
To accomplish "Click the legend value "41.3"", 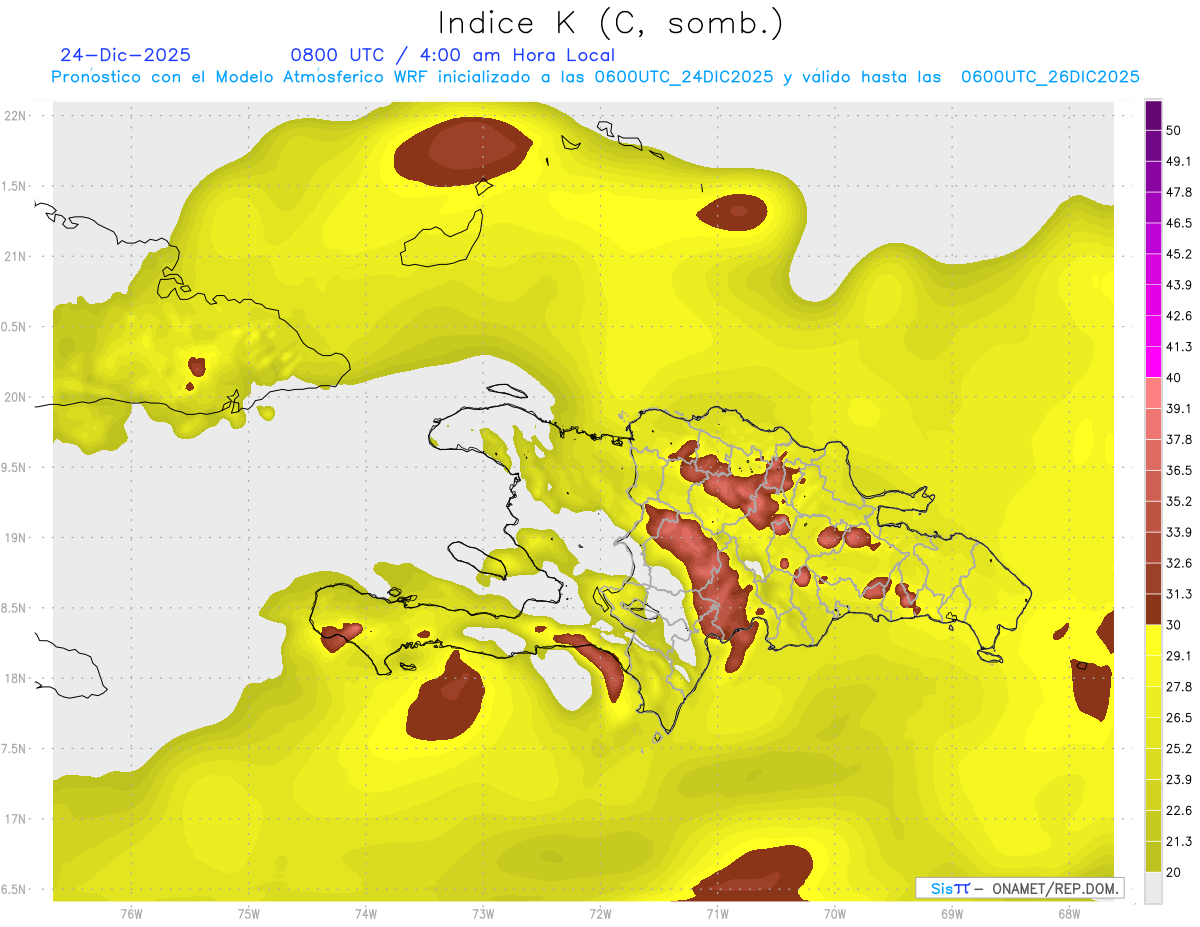I will coord(1179,347).
